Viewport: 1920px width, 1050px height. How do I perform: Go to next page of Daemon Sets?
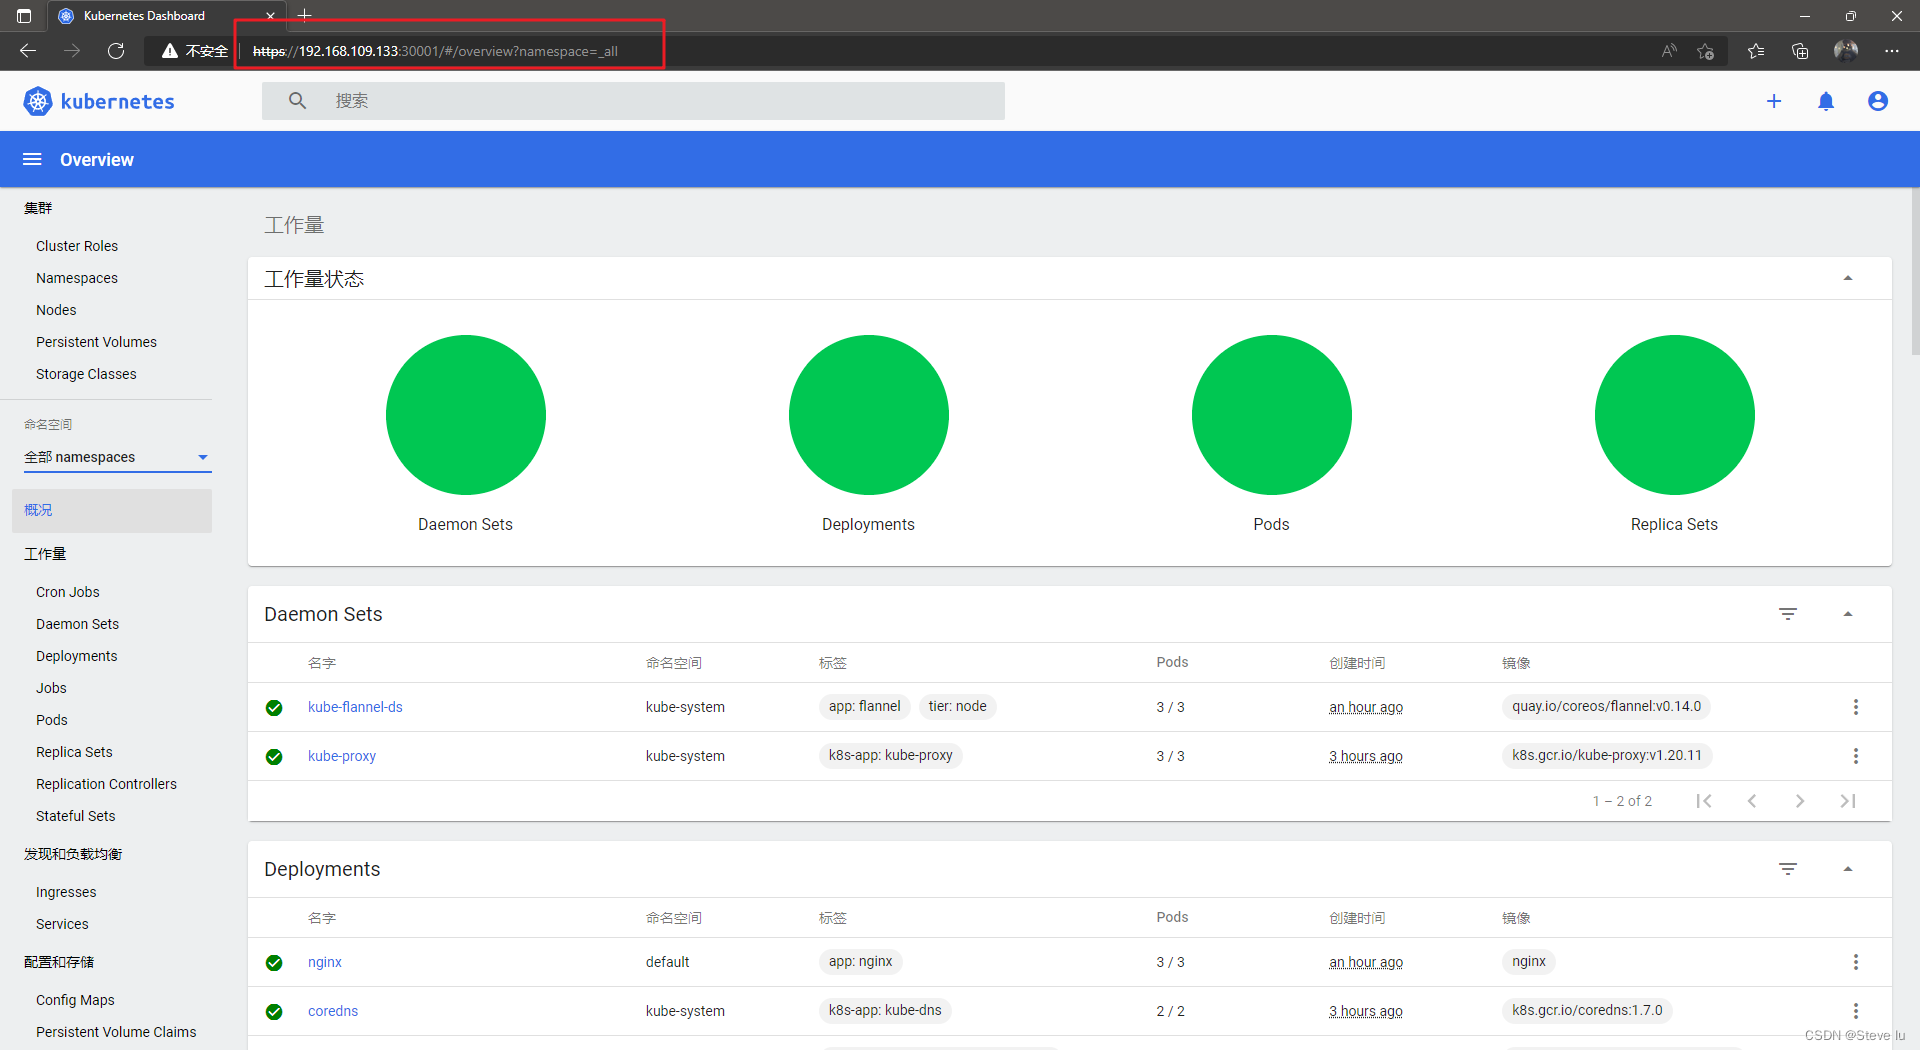pos(1800,801)
